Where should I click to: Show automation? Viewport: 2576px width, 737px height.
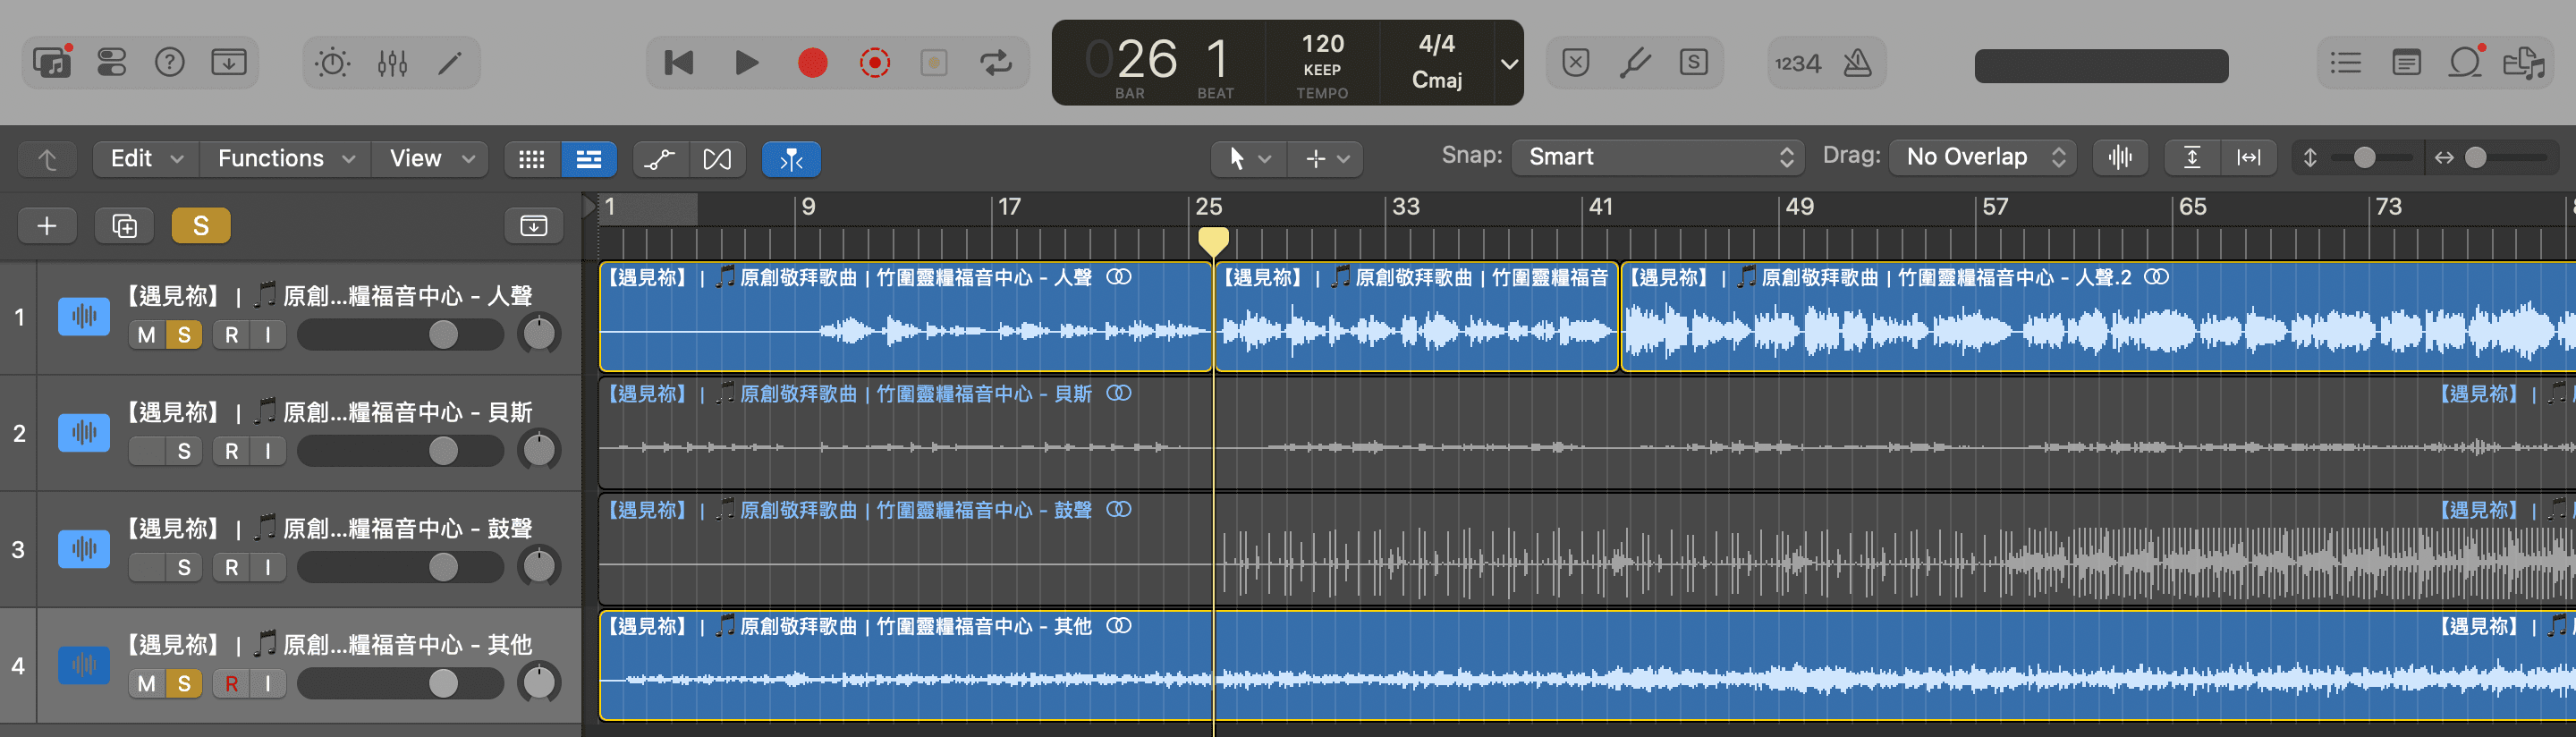(660, 159)
